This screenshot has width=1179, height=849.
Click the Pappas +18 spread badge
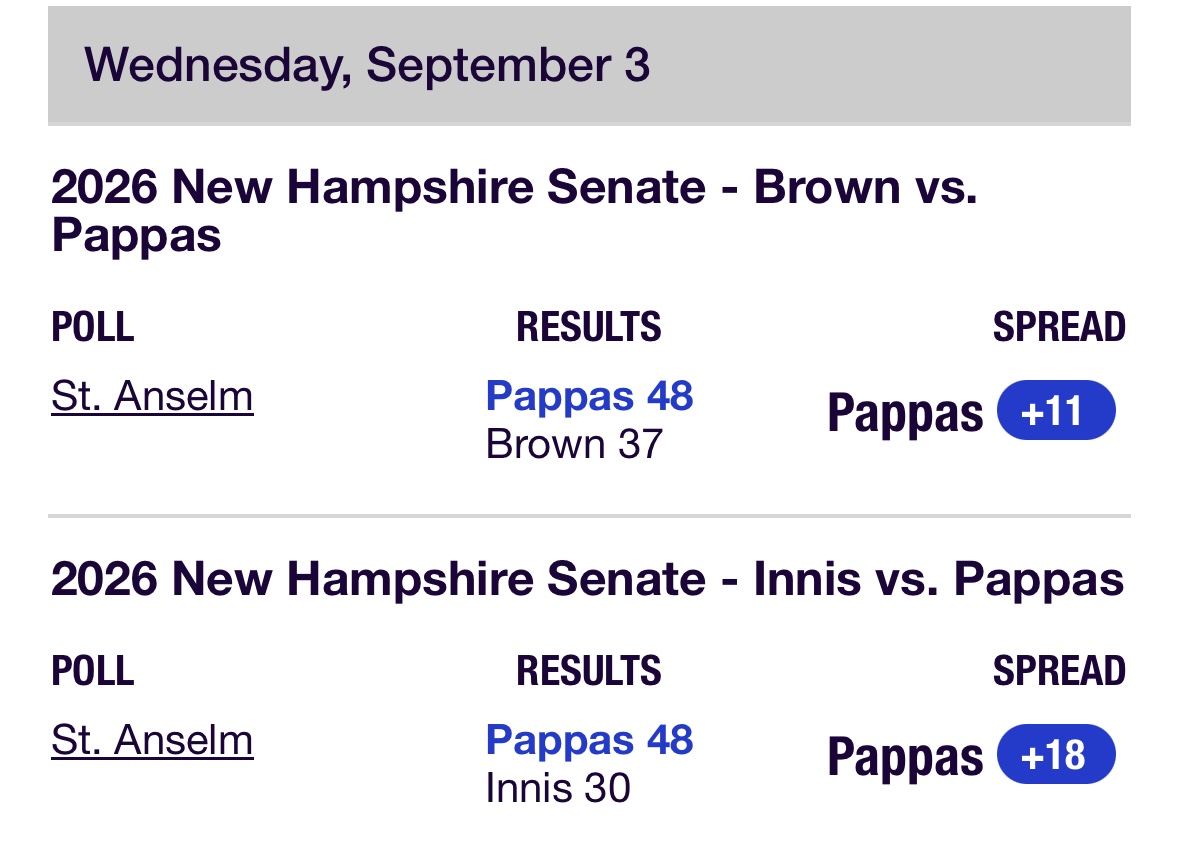1056,754
